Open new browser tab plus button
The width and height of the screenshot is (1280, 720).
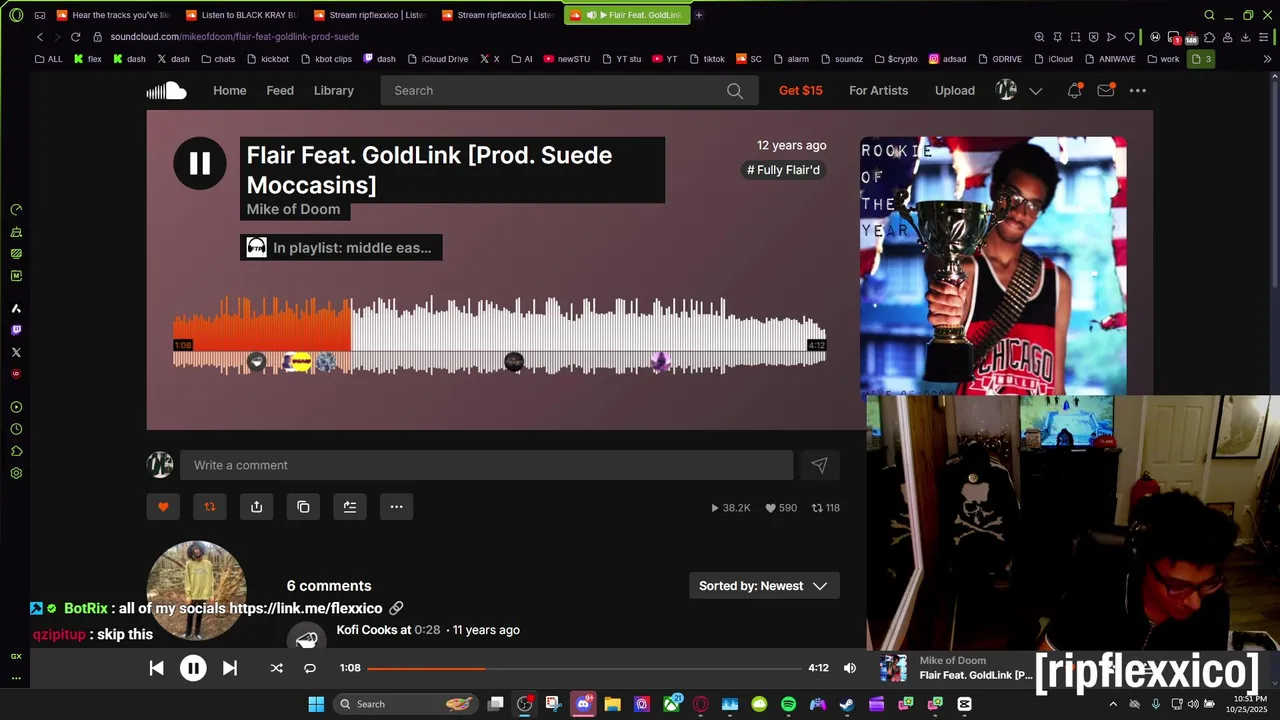(699, 15)
